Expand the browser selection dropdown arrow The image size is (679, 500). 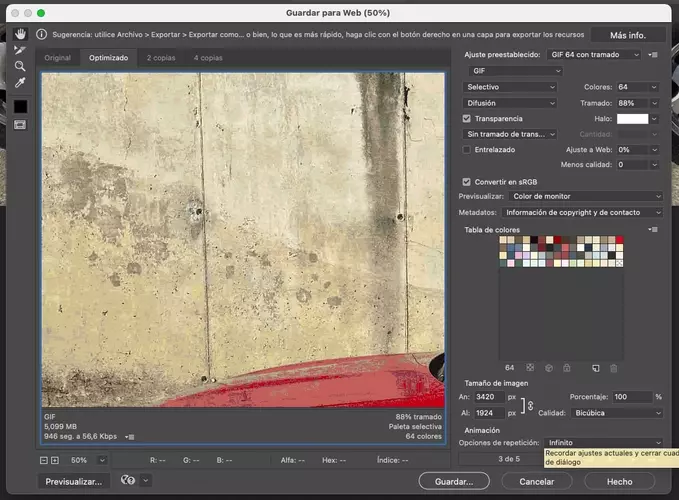146,480
